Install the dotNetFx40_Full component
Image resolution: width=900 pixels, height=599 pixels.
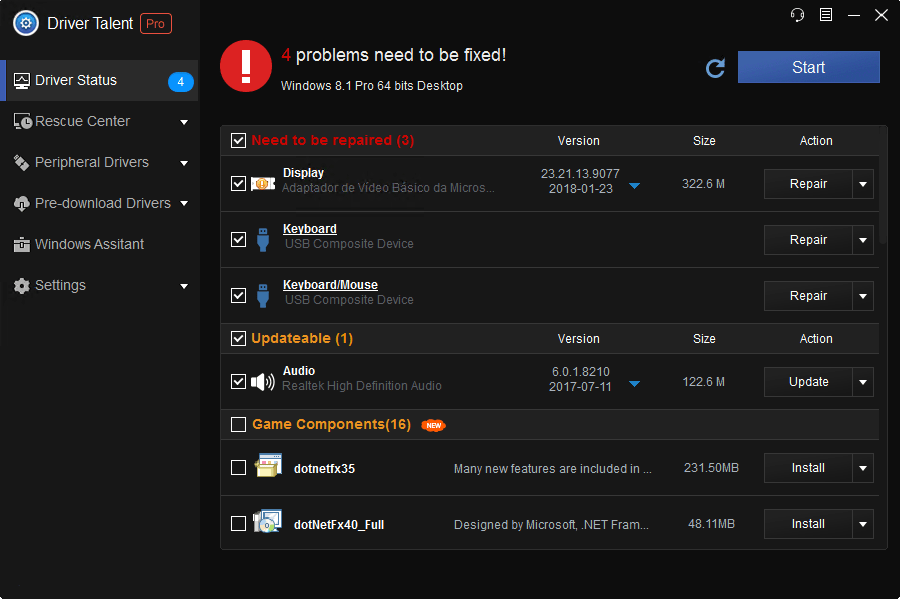(x=808, y=524)
